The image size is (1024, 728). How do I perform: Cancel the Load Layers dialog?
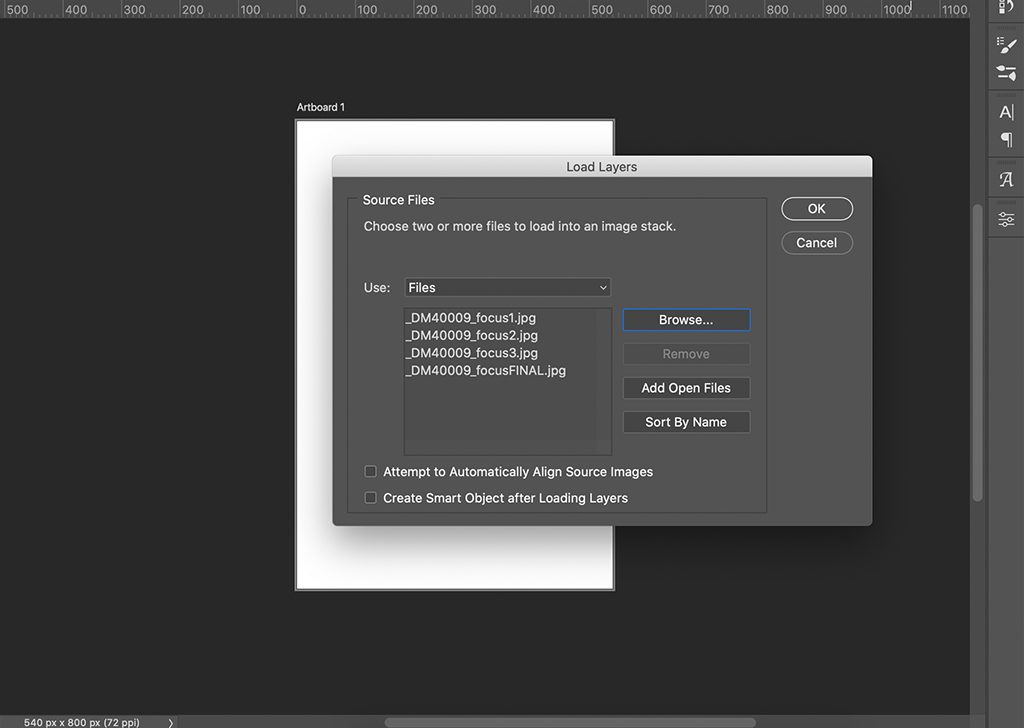coord(816,243)
